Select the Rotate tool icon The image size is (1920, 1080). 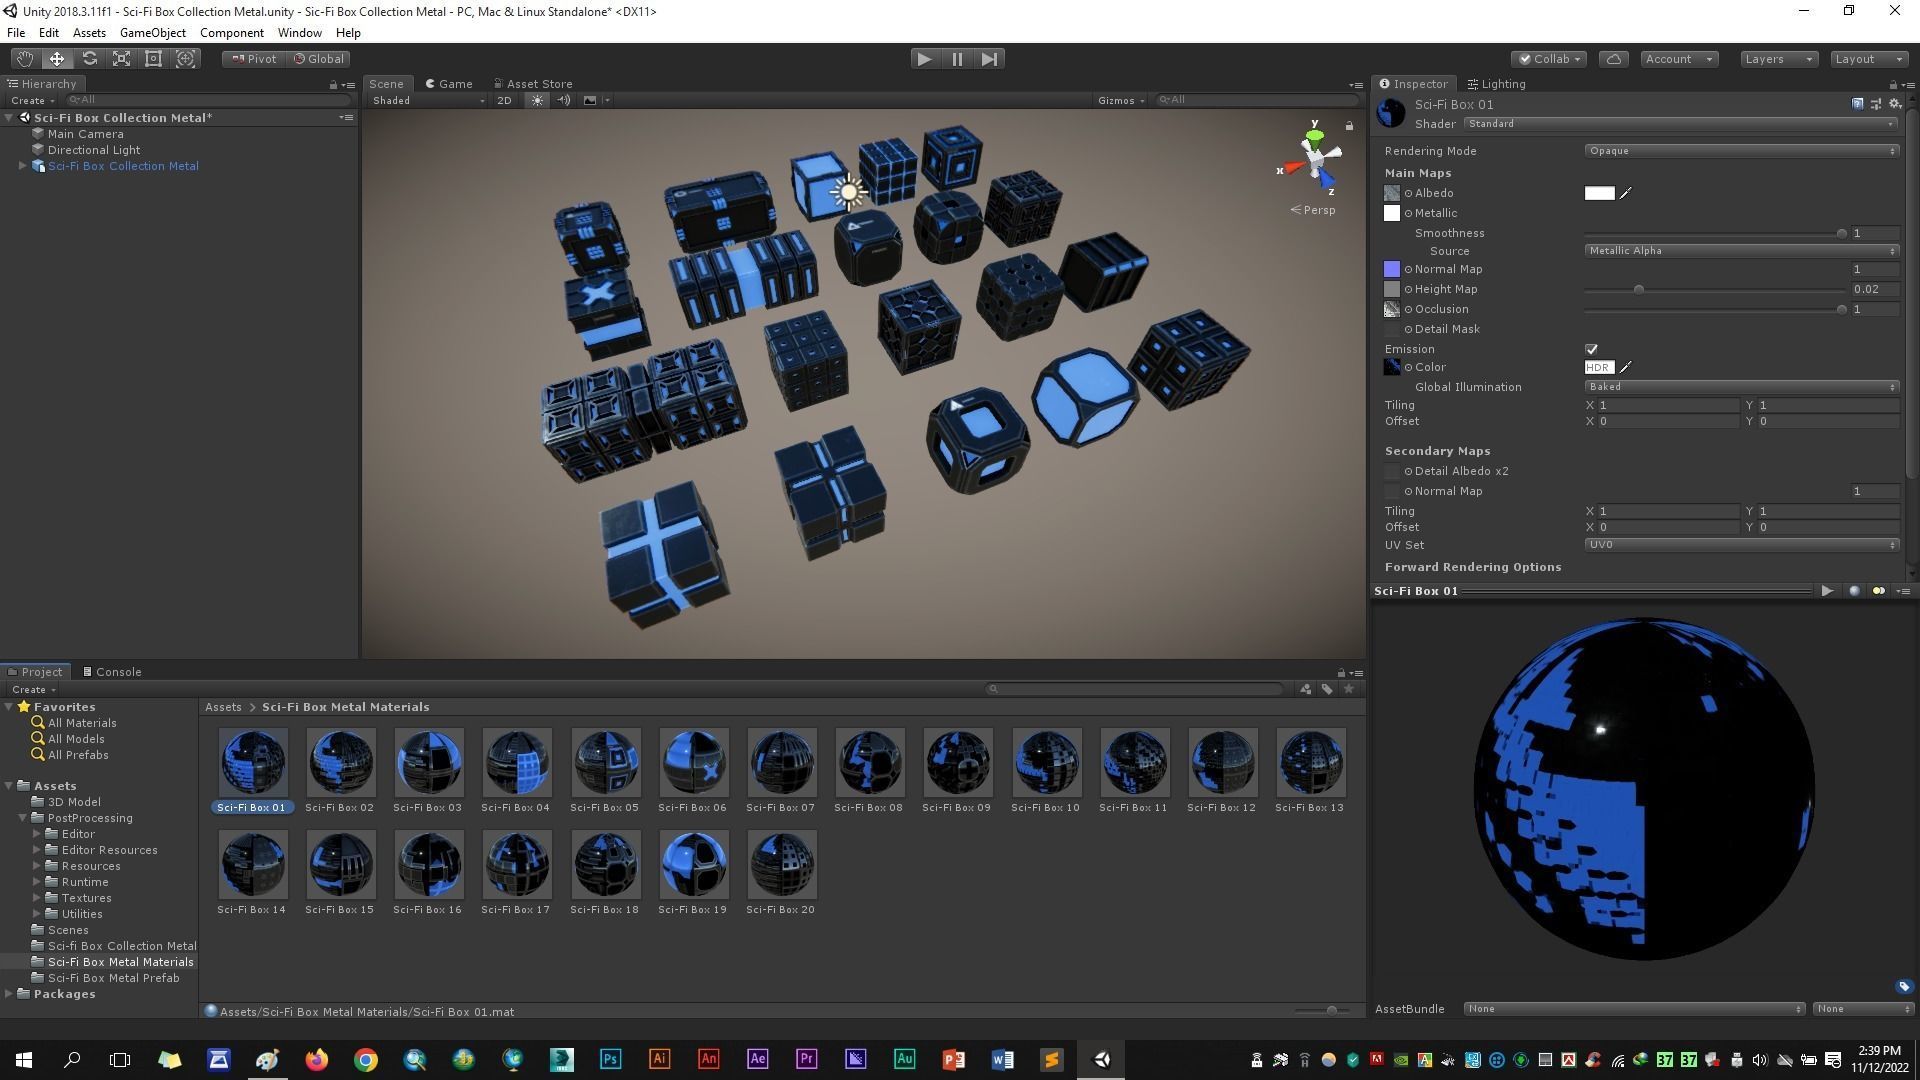(89, 59)
